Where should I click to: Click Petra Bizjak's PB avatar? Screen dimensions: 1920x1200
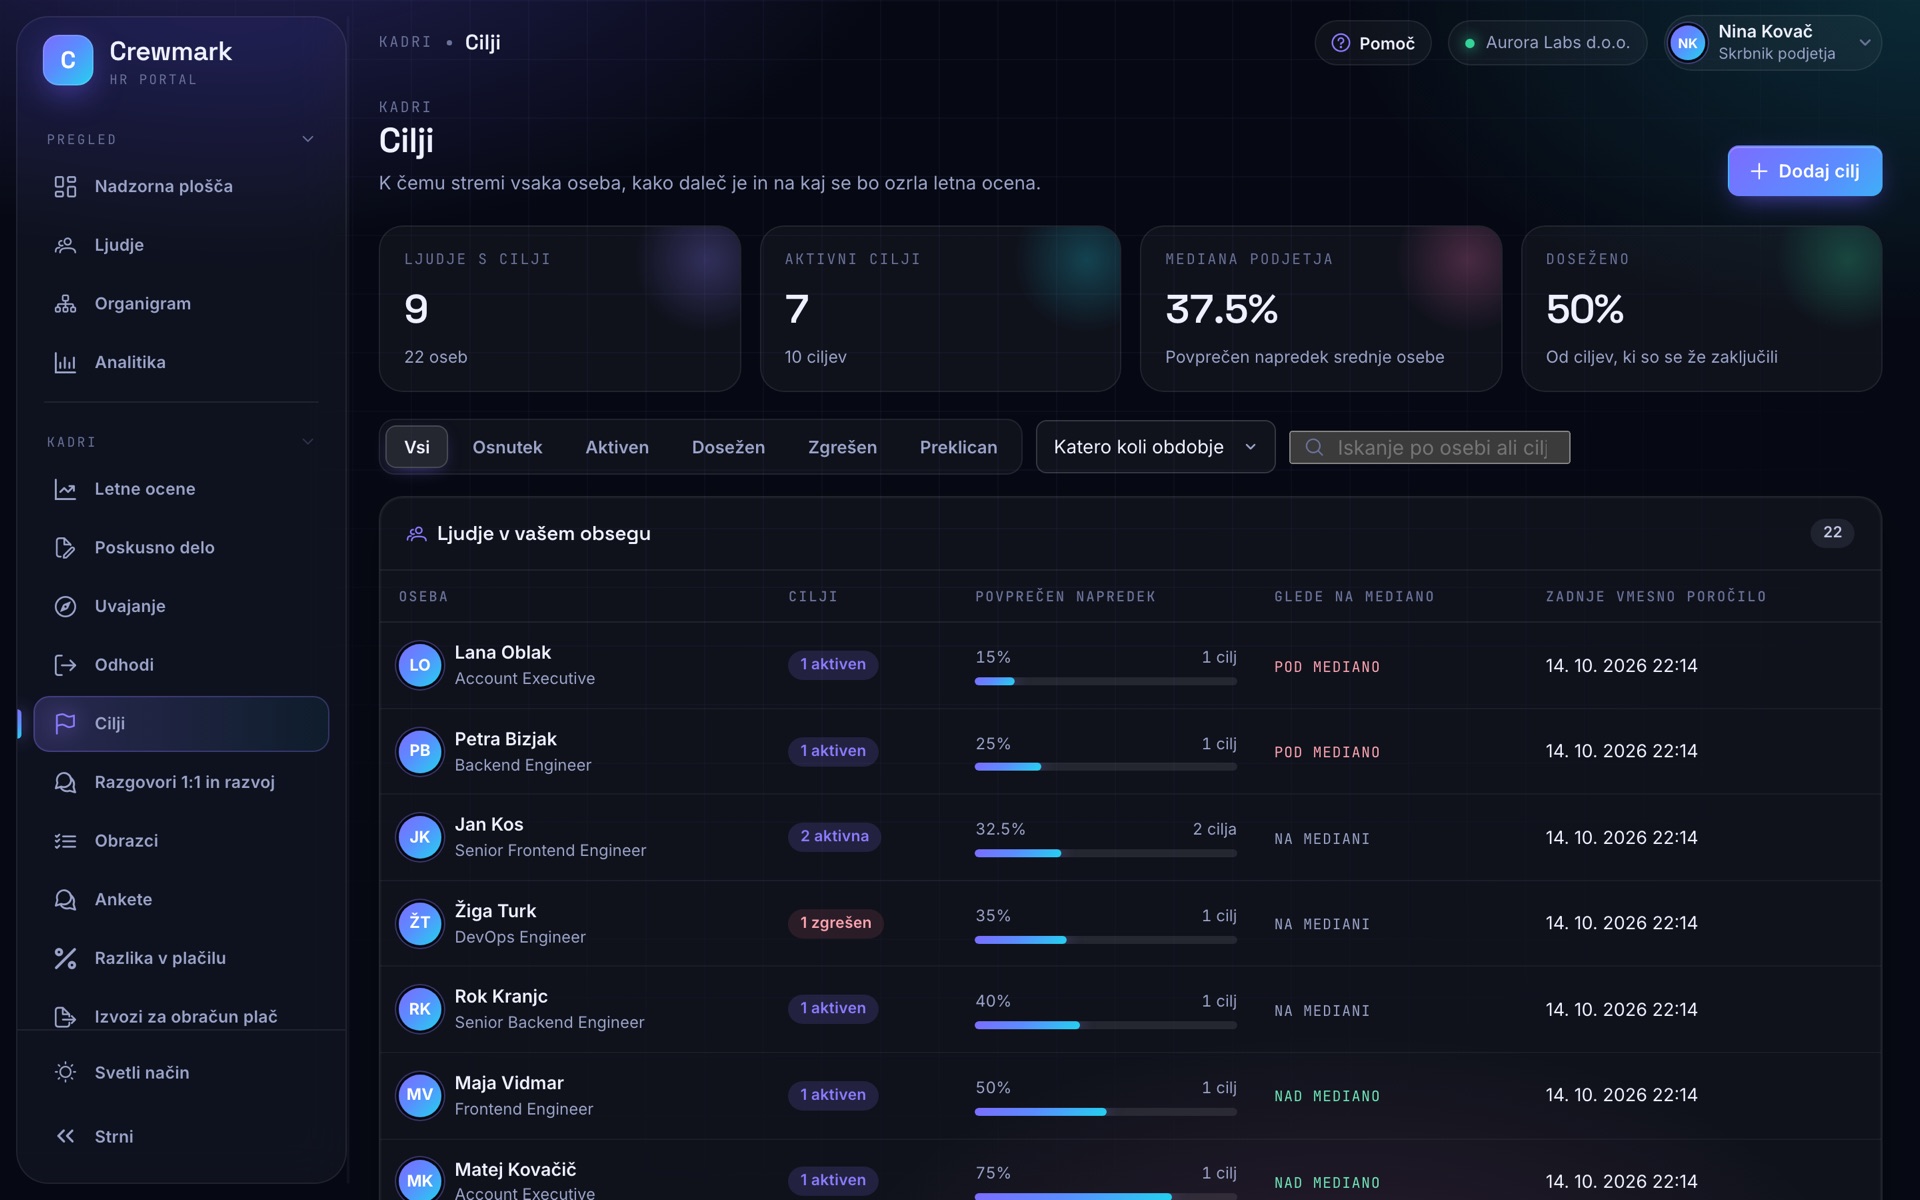click(420, 751)
